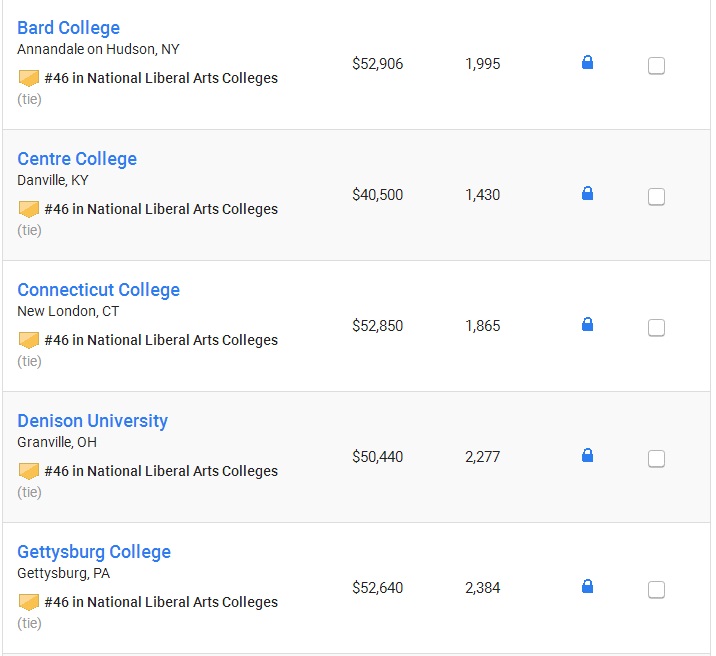Click the lock icon in Denison University row
The height and width of the screenshot is (656, 716).
pos(587,455)
